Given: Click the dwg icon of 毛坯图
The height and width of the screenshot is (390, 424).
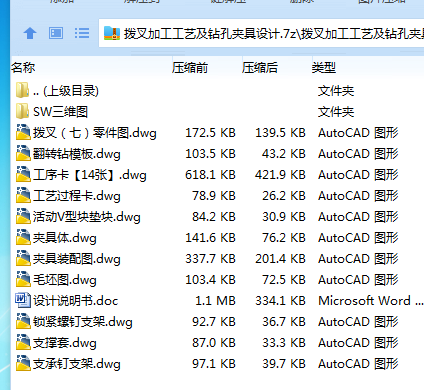Looking at the screenshot, I should pos(23,279).
